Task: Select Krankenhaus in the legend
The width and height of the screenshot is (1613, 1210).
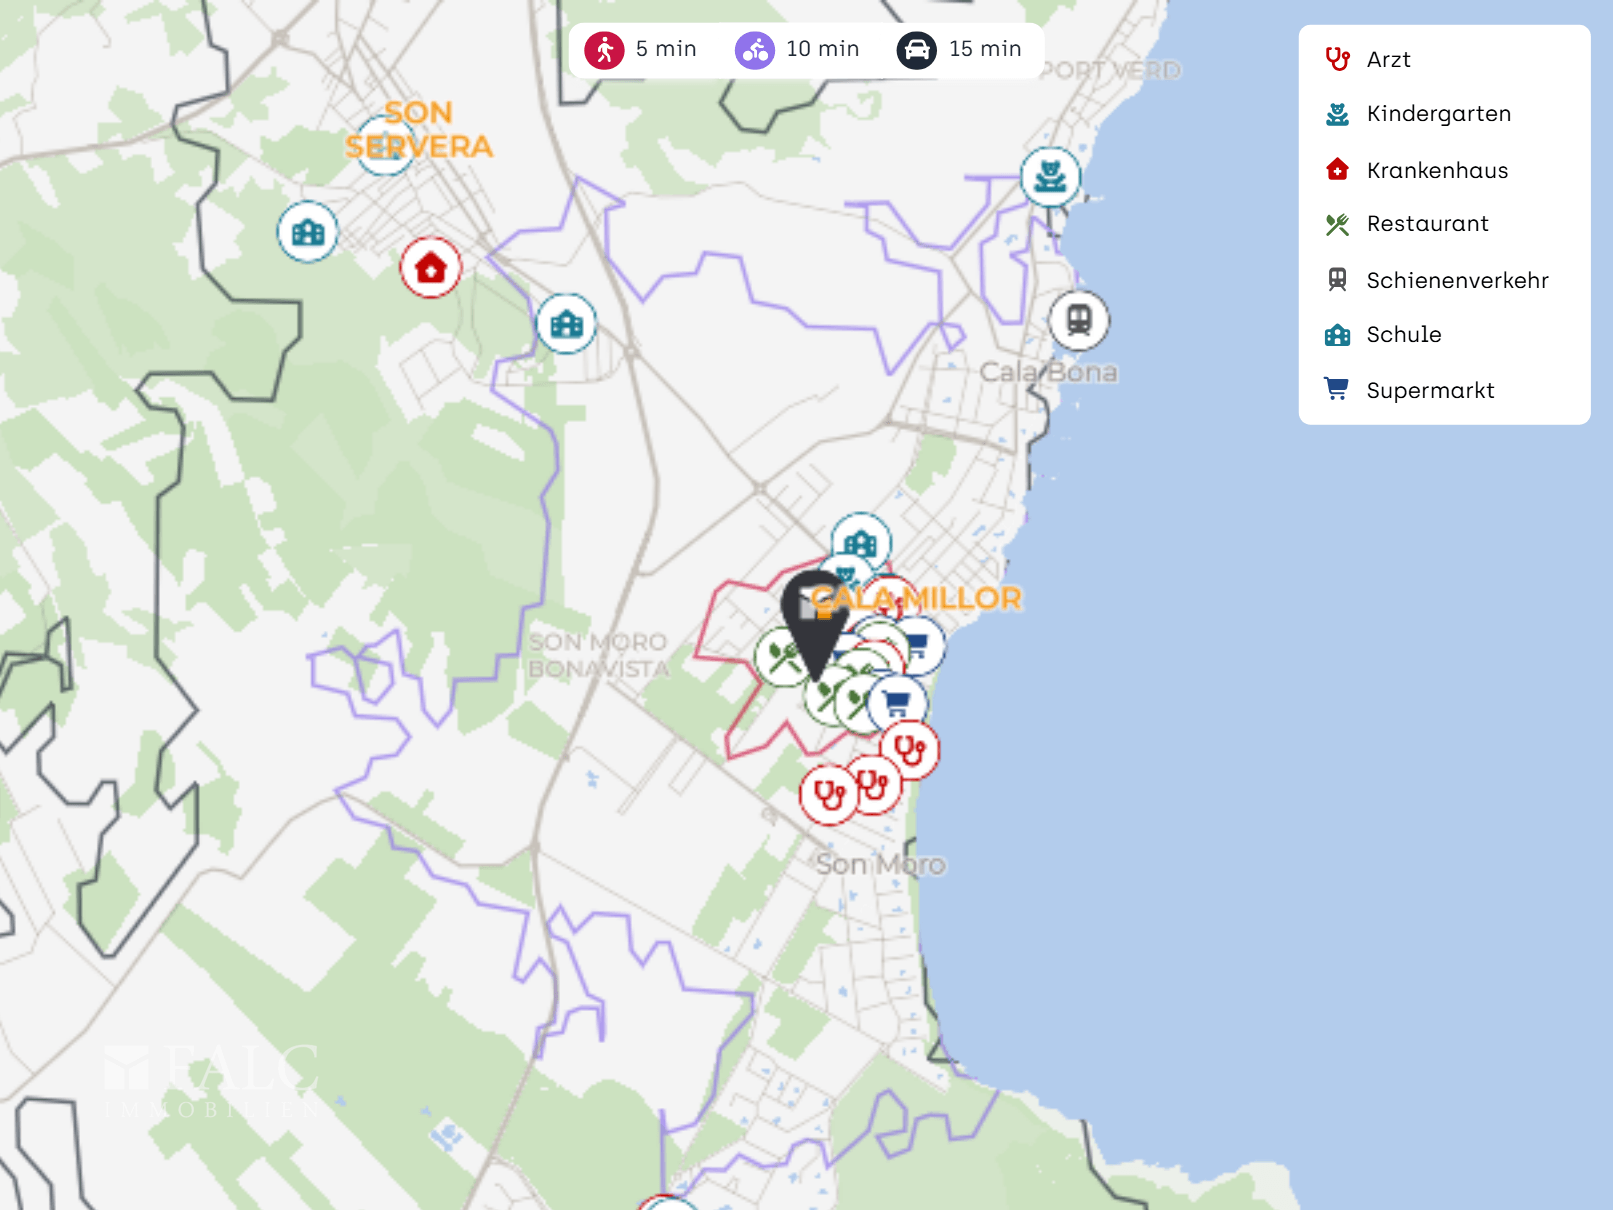Action: pyautogui.click(x=1436, y=171)
